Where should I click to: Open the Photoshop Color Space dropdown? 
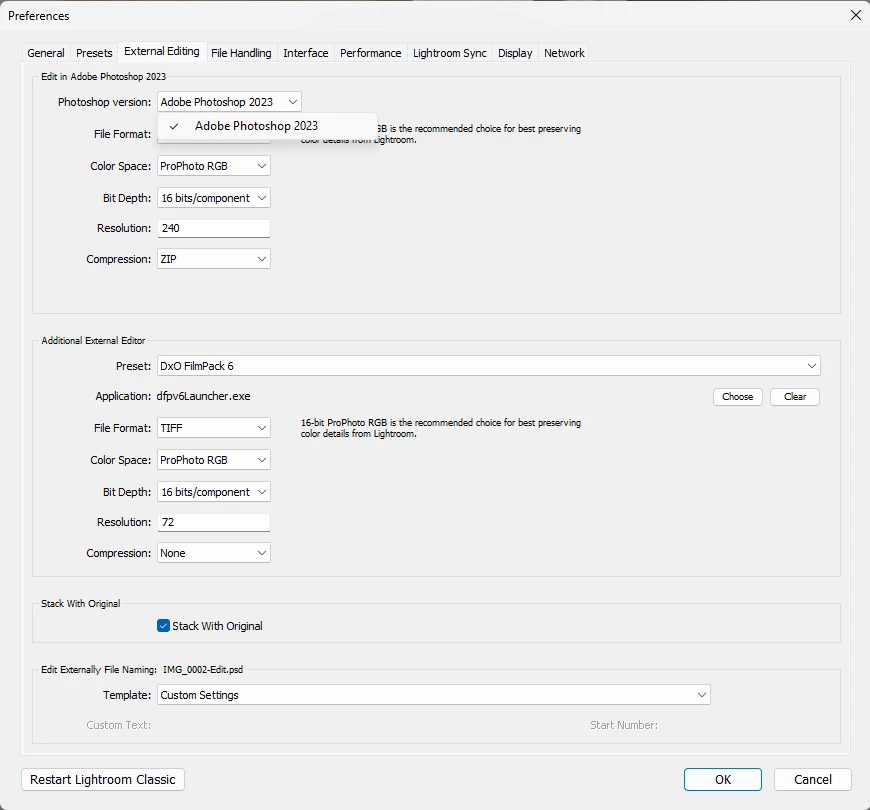[214, 166]
